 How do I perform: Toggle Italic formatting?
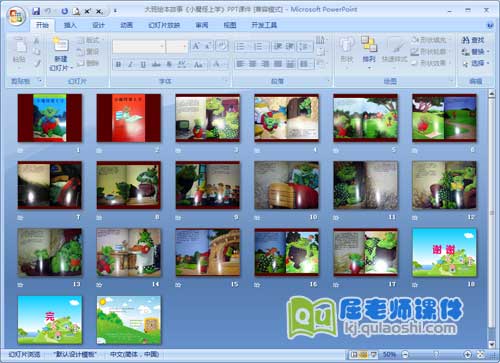pyautogui.click(x=130, y=64)
